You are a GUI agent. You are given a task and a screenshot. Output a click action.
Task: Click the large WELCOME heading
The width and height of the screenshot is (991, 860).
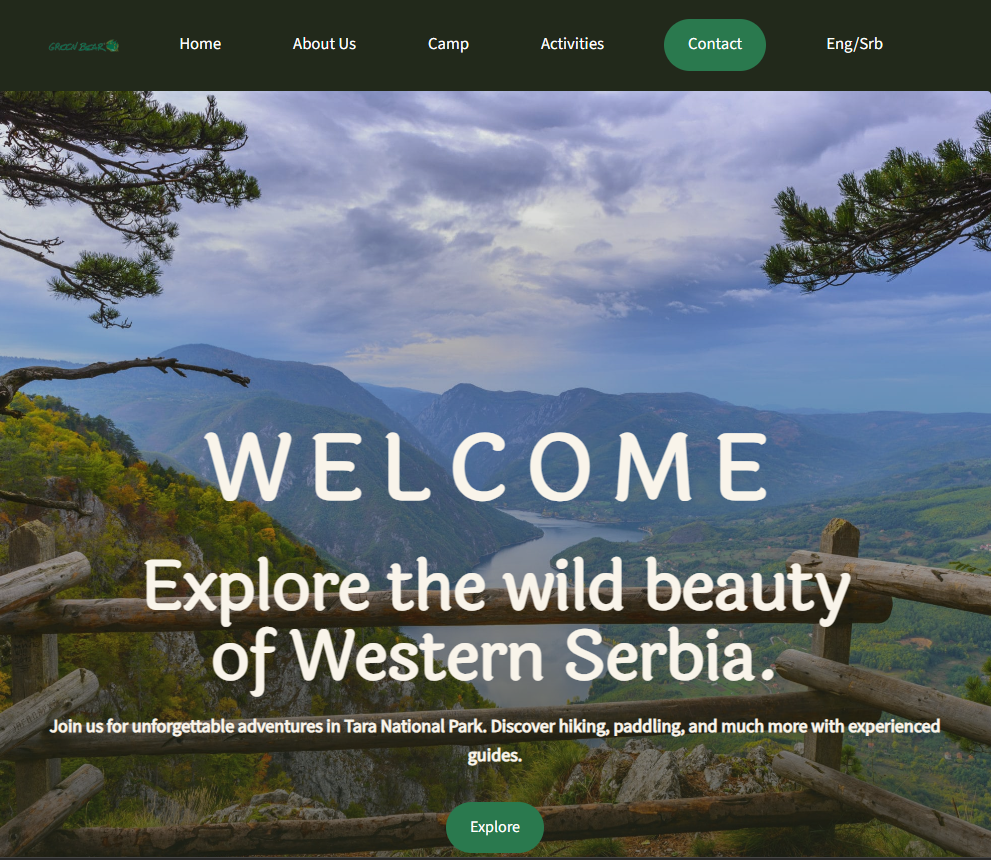point(488,468)
